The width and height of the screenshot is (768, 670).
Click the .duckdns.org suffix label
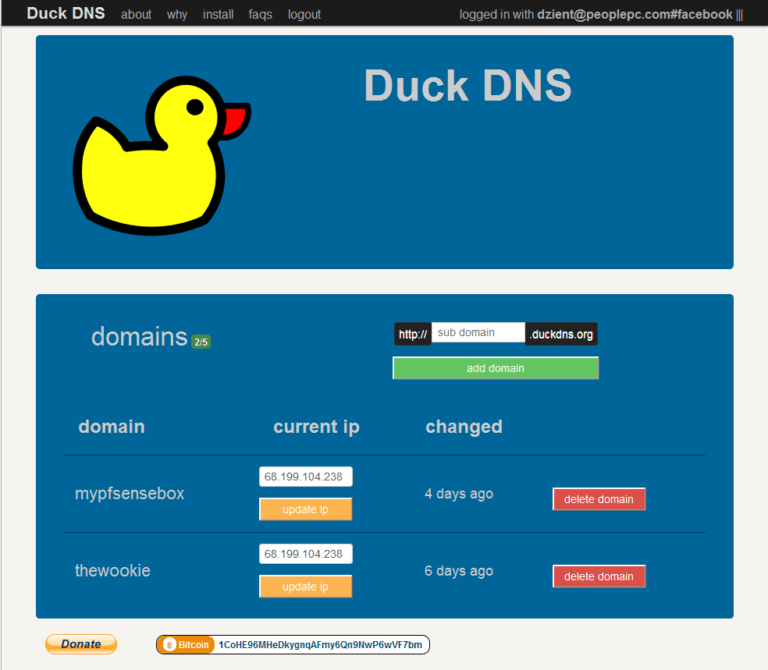(x=561, y=334)
